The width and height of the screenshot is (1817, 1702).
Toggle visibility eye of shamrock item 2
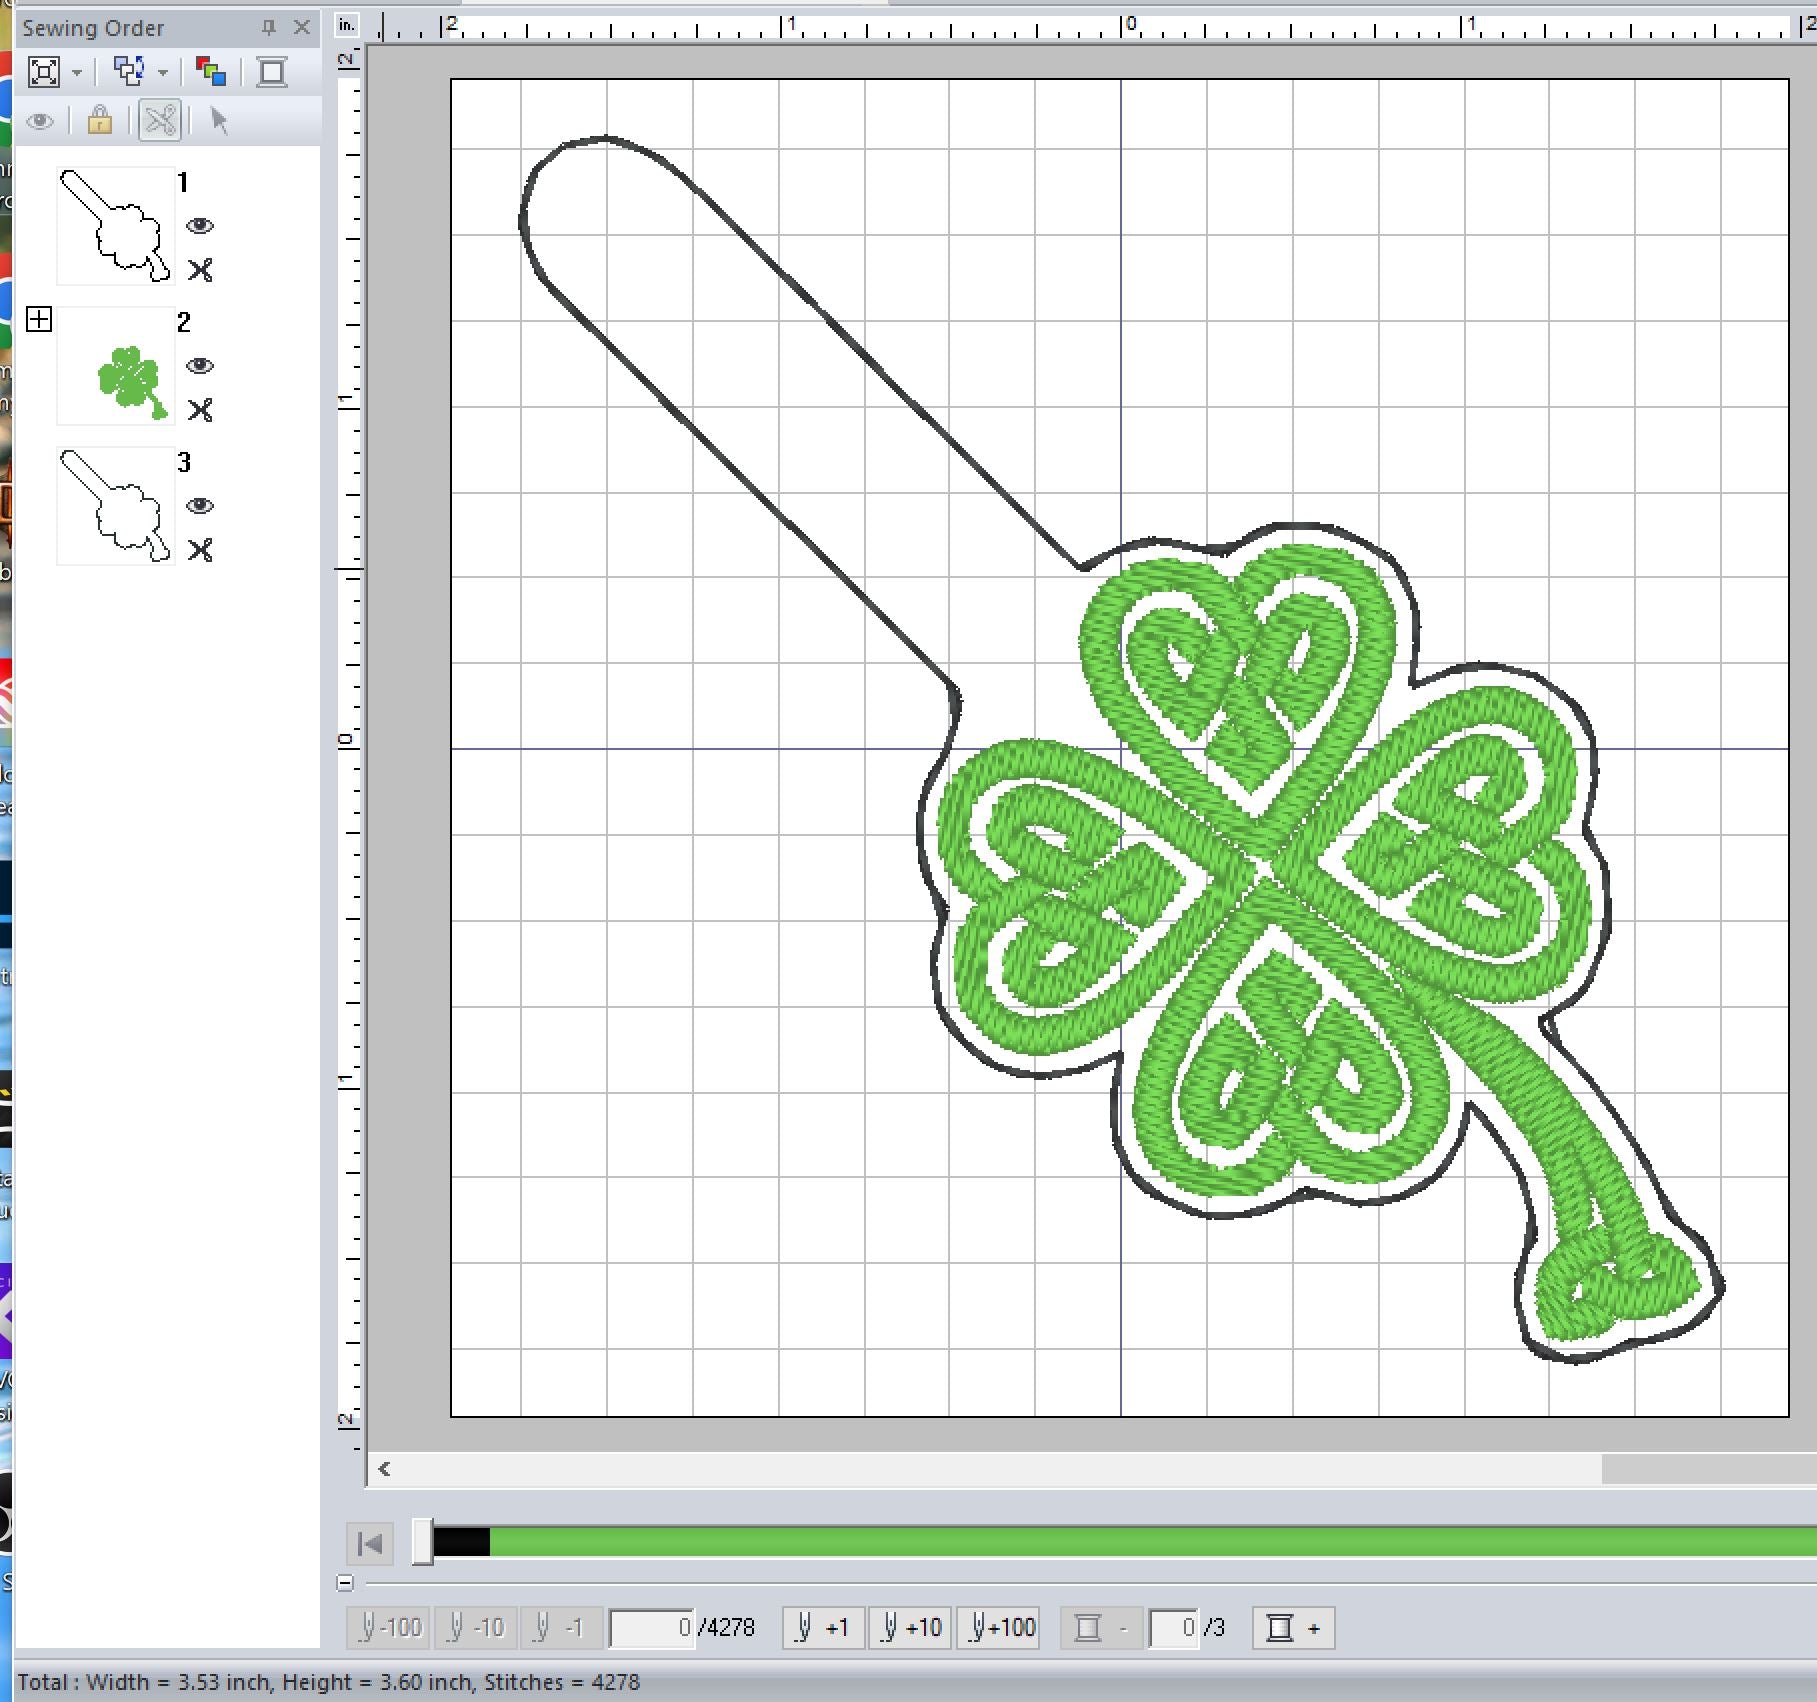[x=200, y=366]
